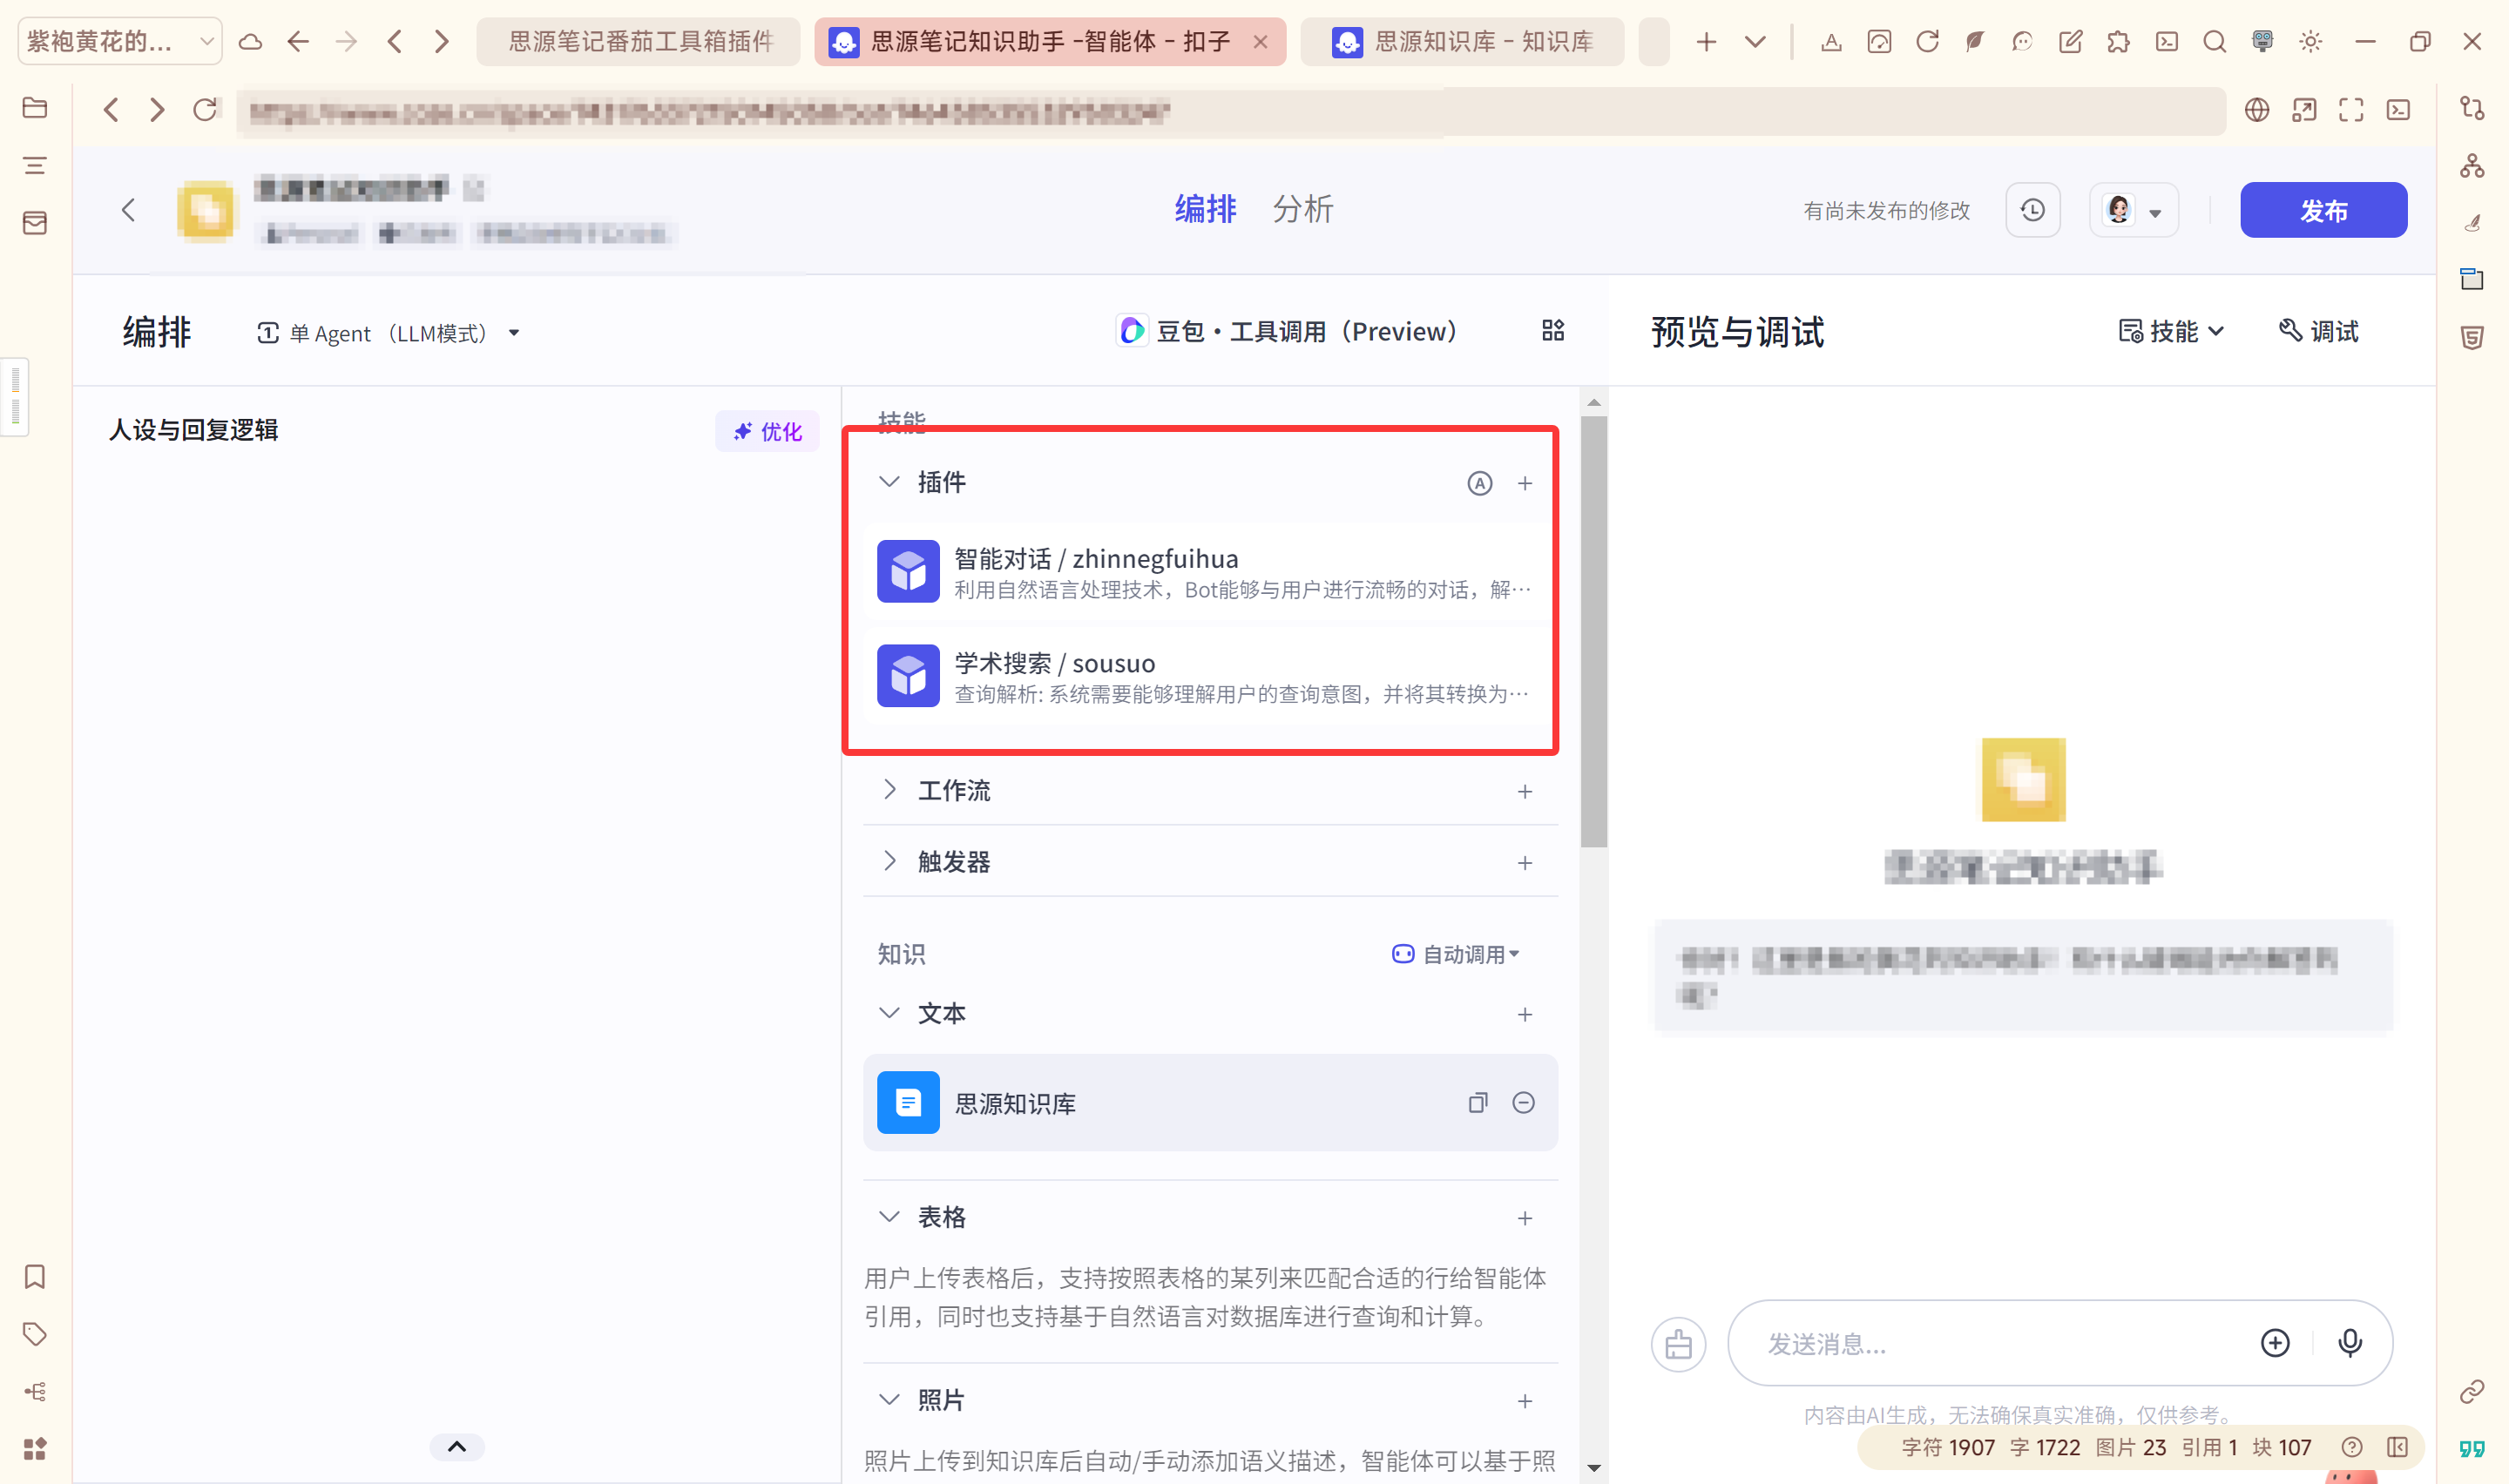Click the clear conversation broom icon
Image resolution: width=2509 pixels, height=1484 pixels.
(x=1678, y=1344)
